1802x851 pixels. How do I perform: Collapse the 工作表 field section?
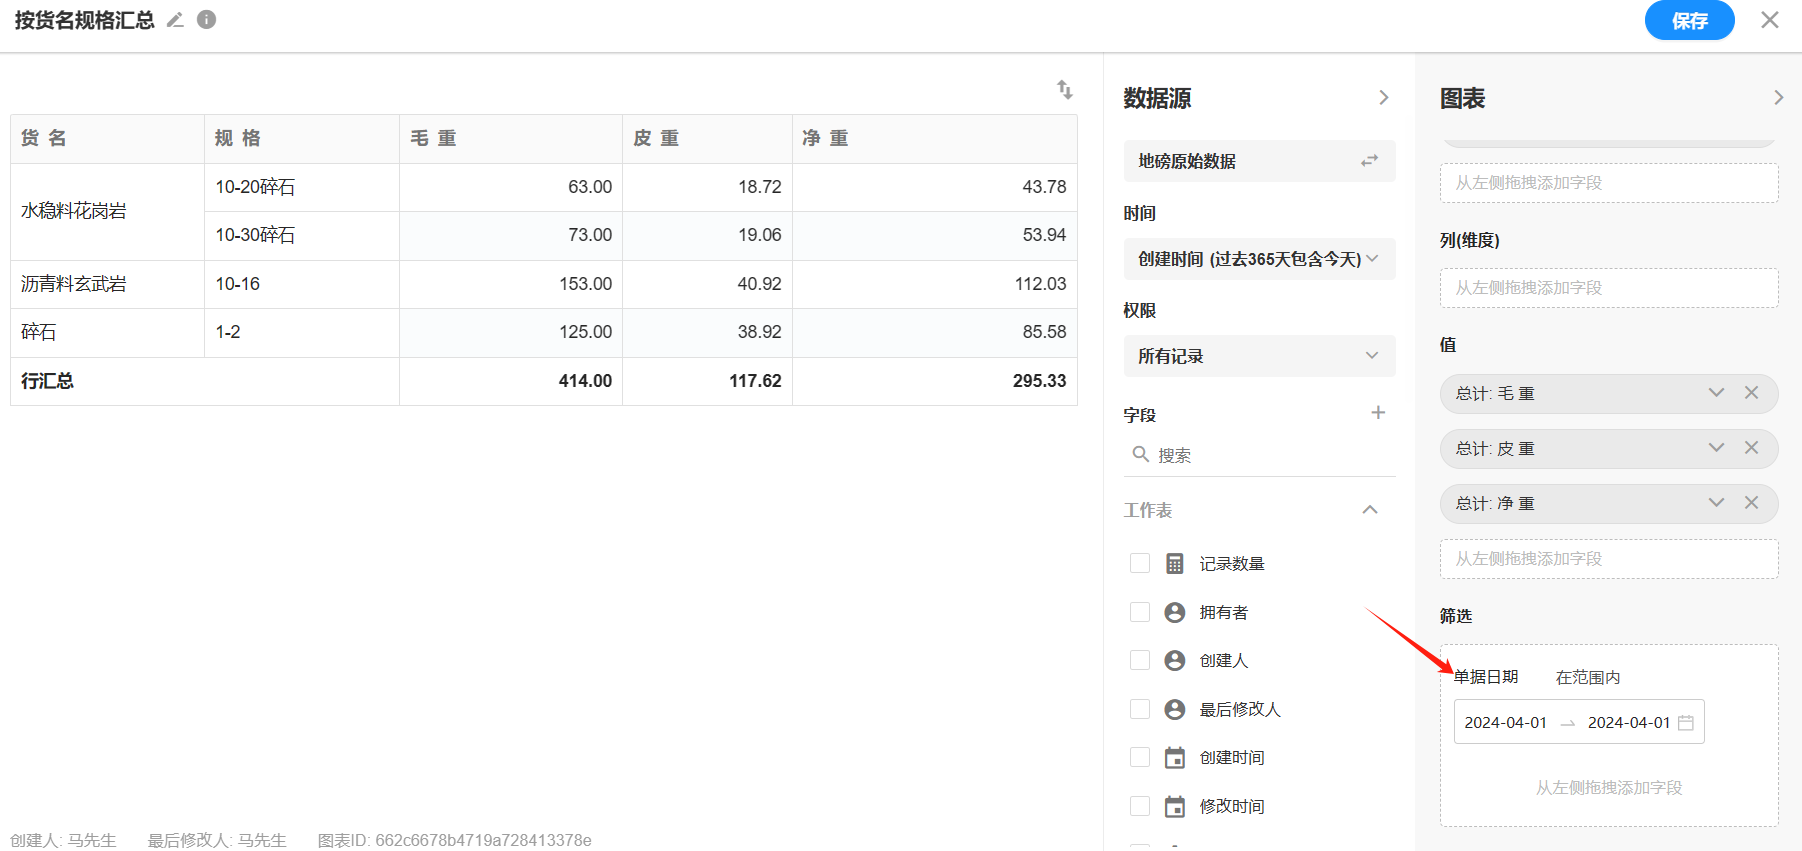pos(1370,510)
